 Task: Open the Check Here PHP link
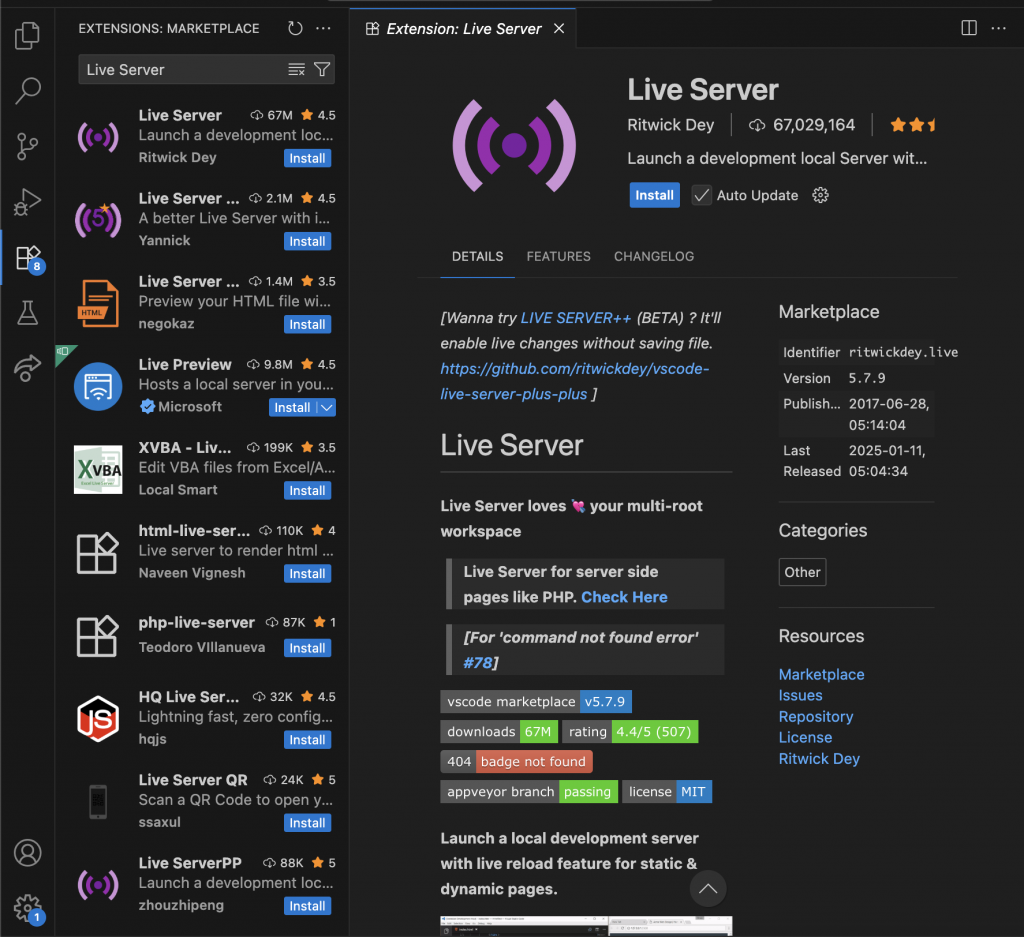(x=624, y=597)
